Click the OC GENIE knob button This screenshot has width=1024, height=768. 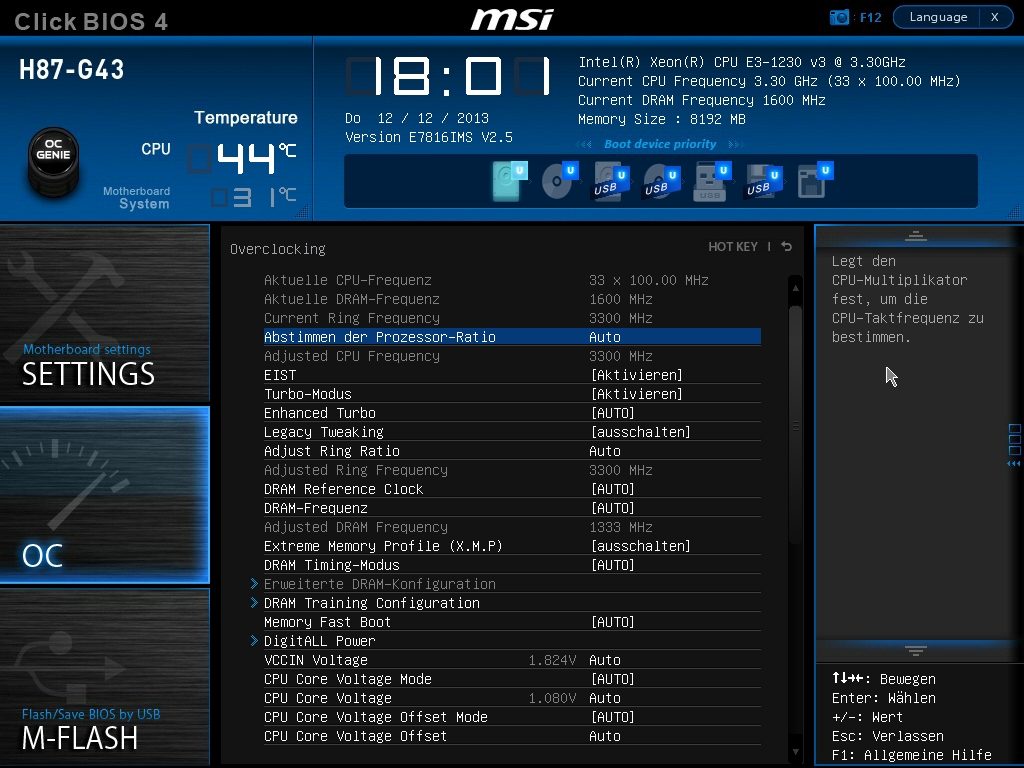pyautogui.click(x=54, y=161)
